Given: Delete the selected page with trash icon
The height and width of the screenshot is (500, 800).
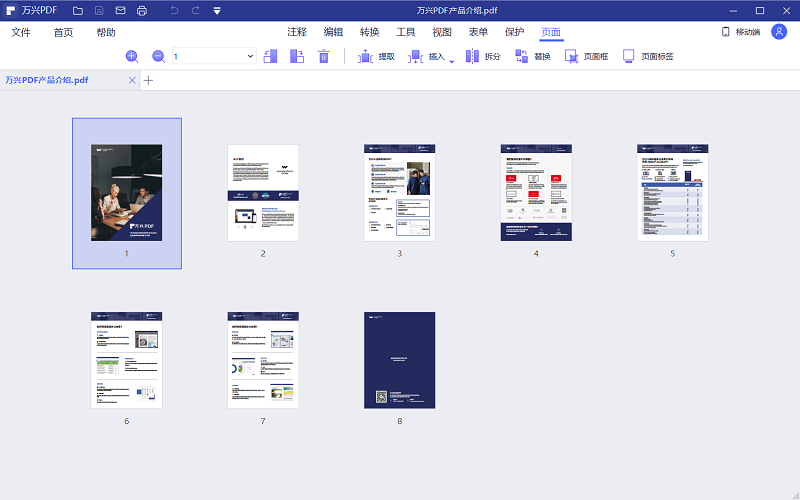Looking at the screenshot, I should coord(323,57).
